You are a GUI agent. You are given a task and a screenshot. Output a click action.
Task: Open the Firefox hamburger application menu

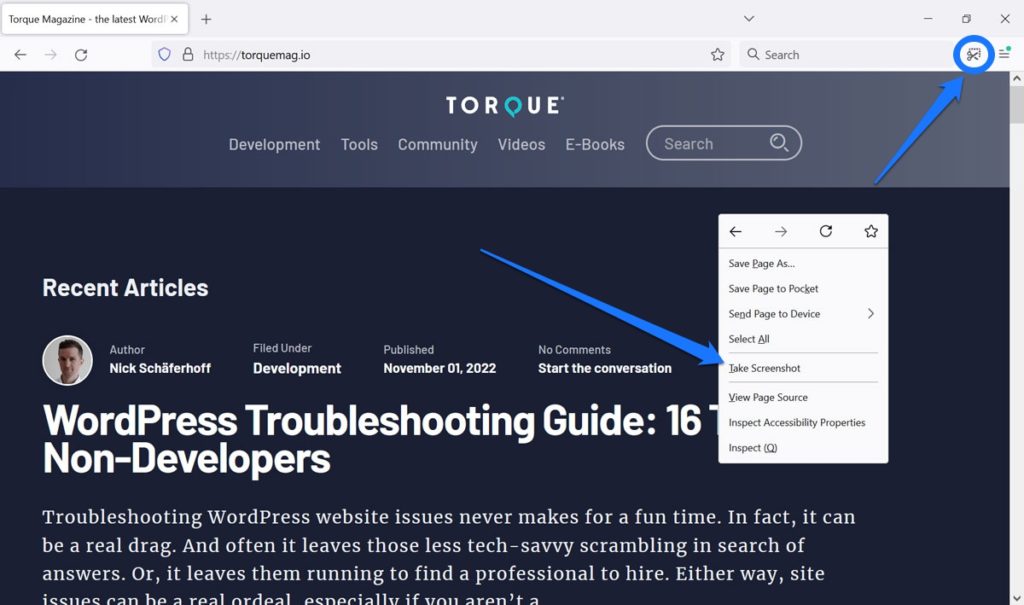(x=1005, y=54)
